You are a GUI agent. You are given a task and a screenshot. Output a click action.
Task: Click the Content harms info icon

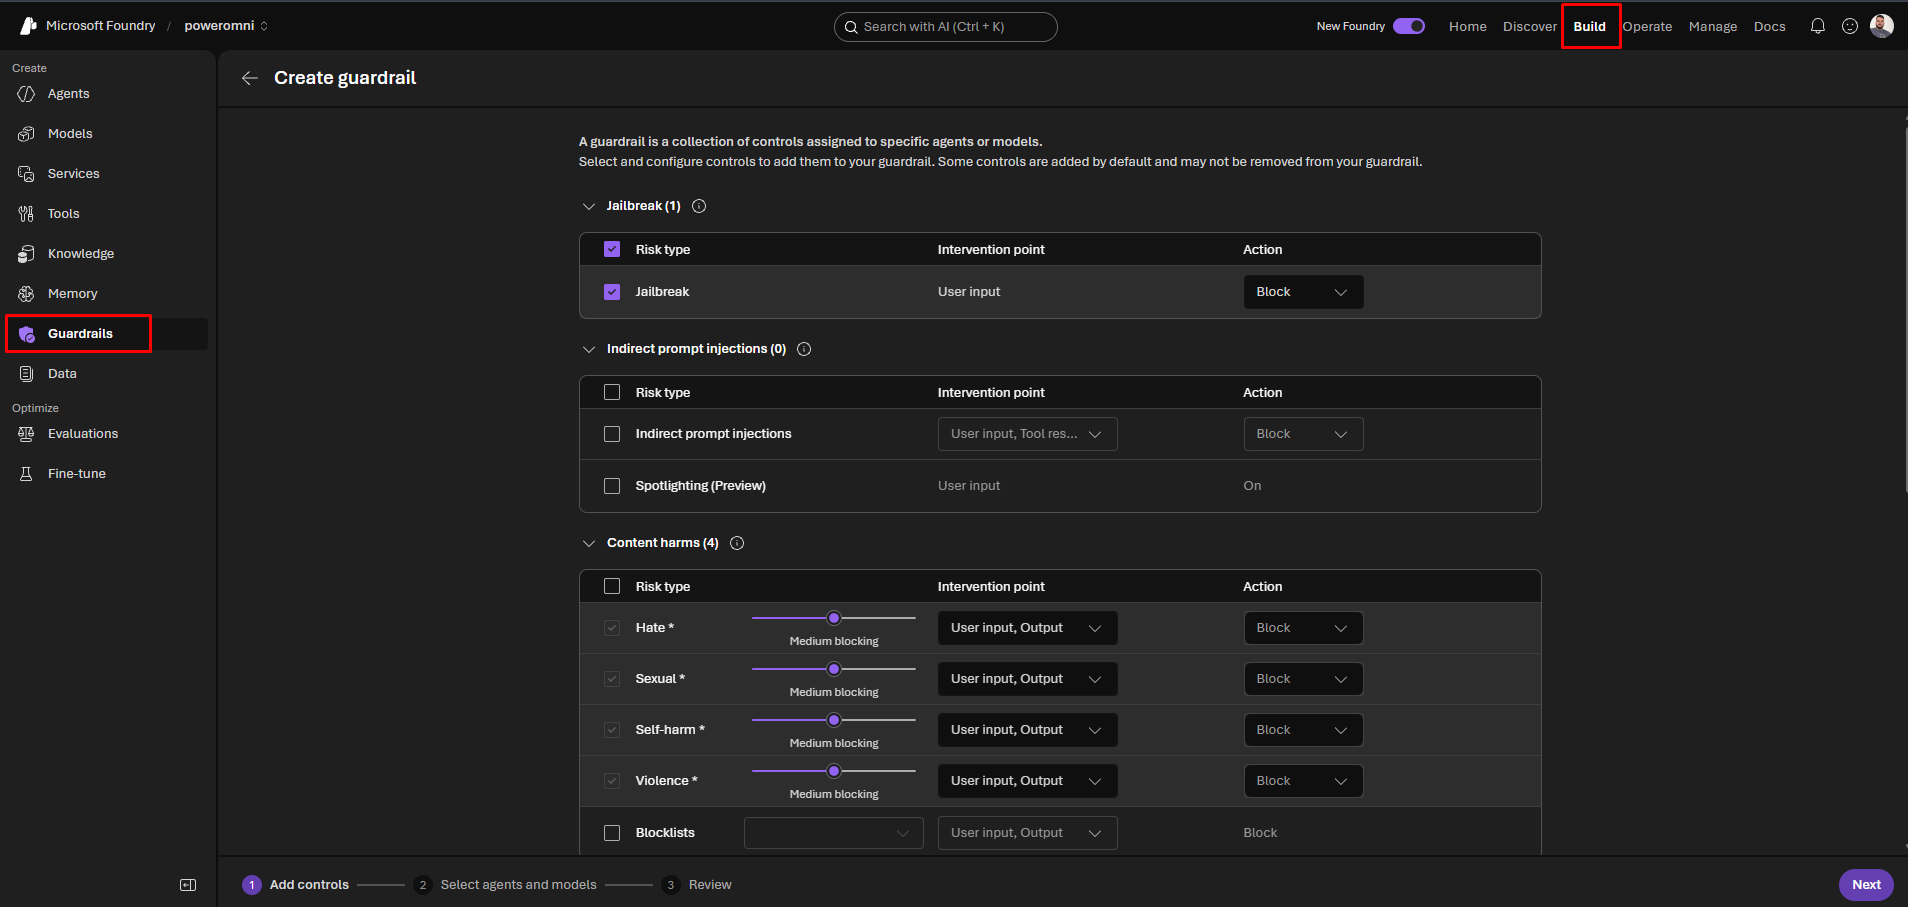click(737, 543)
